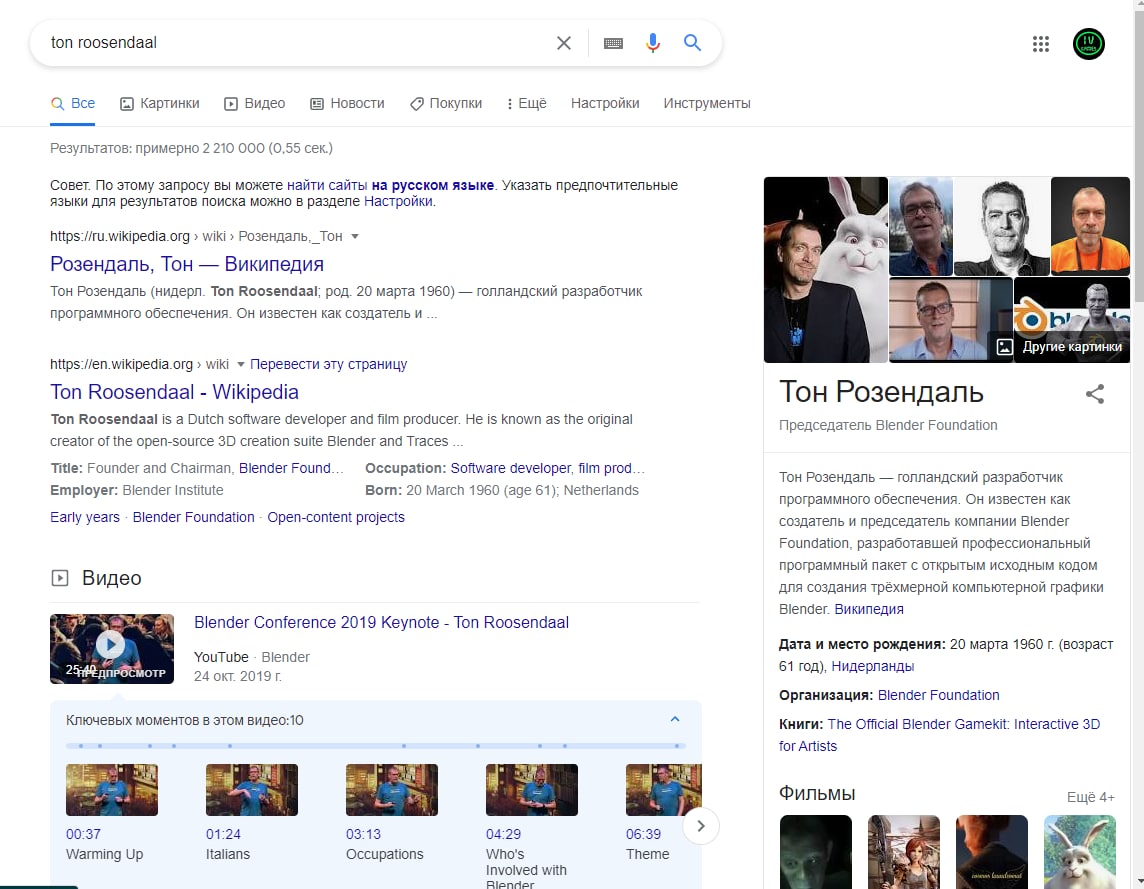Open the Ещё more menu
This screenshot has width=1144, height=889.
pos(527,104)
